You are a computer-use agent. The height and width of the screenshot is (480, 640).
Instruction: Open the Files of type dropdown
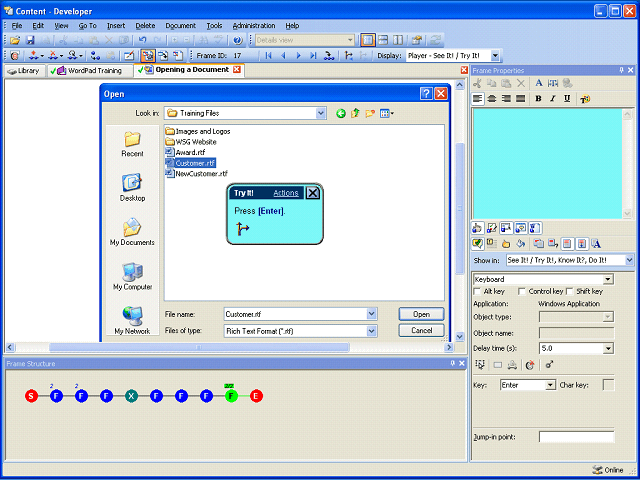(x=371, y=331)
